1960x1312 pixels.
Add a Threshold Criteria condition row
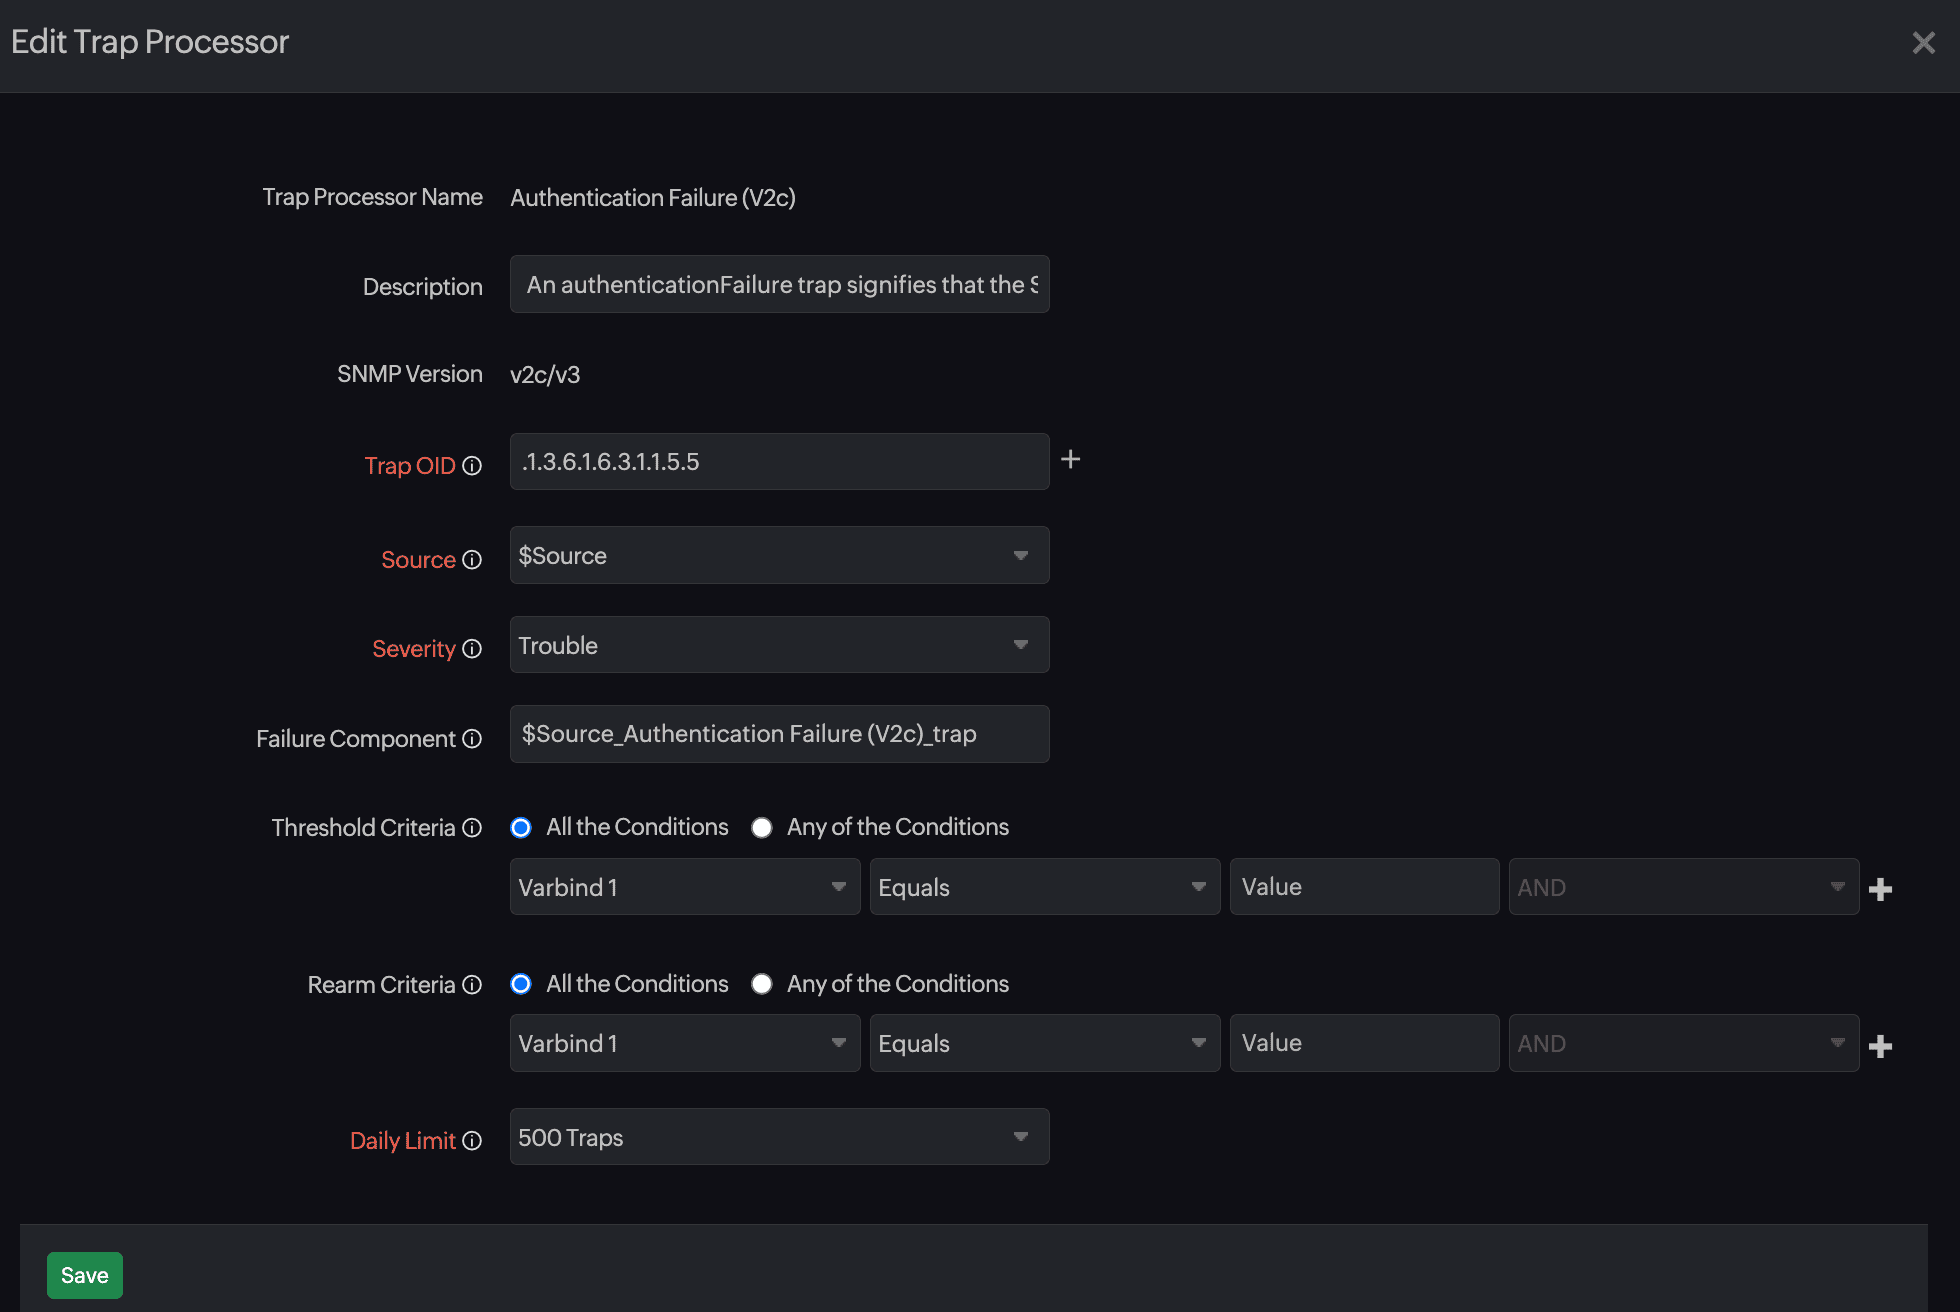1880,889
